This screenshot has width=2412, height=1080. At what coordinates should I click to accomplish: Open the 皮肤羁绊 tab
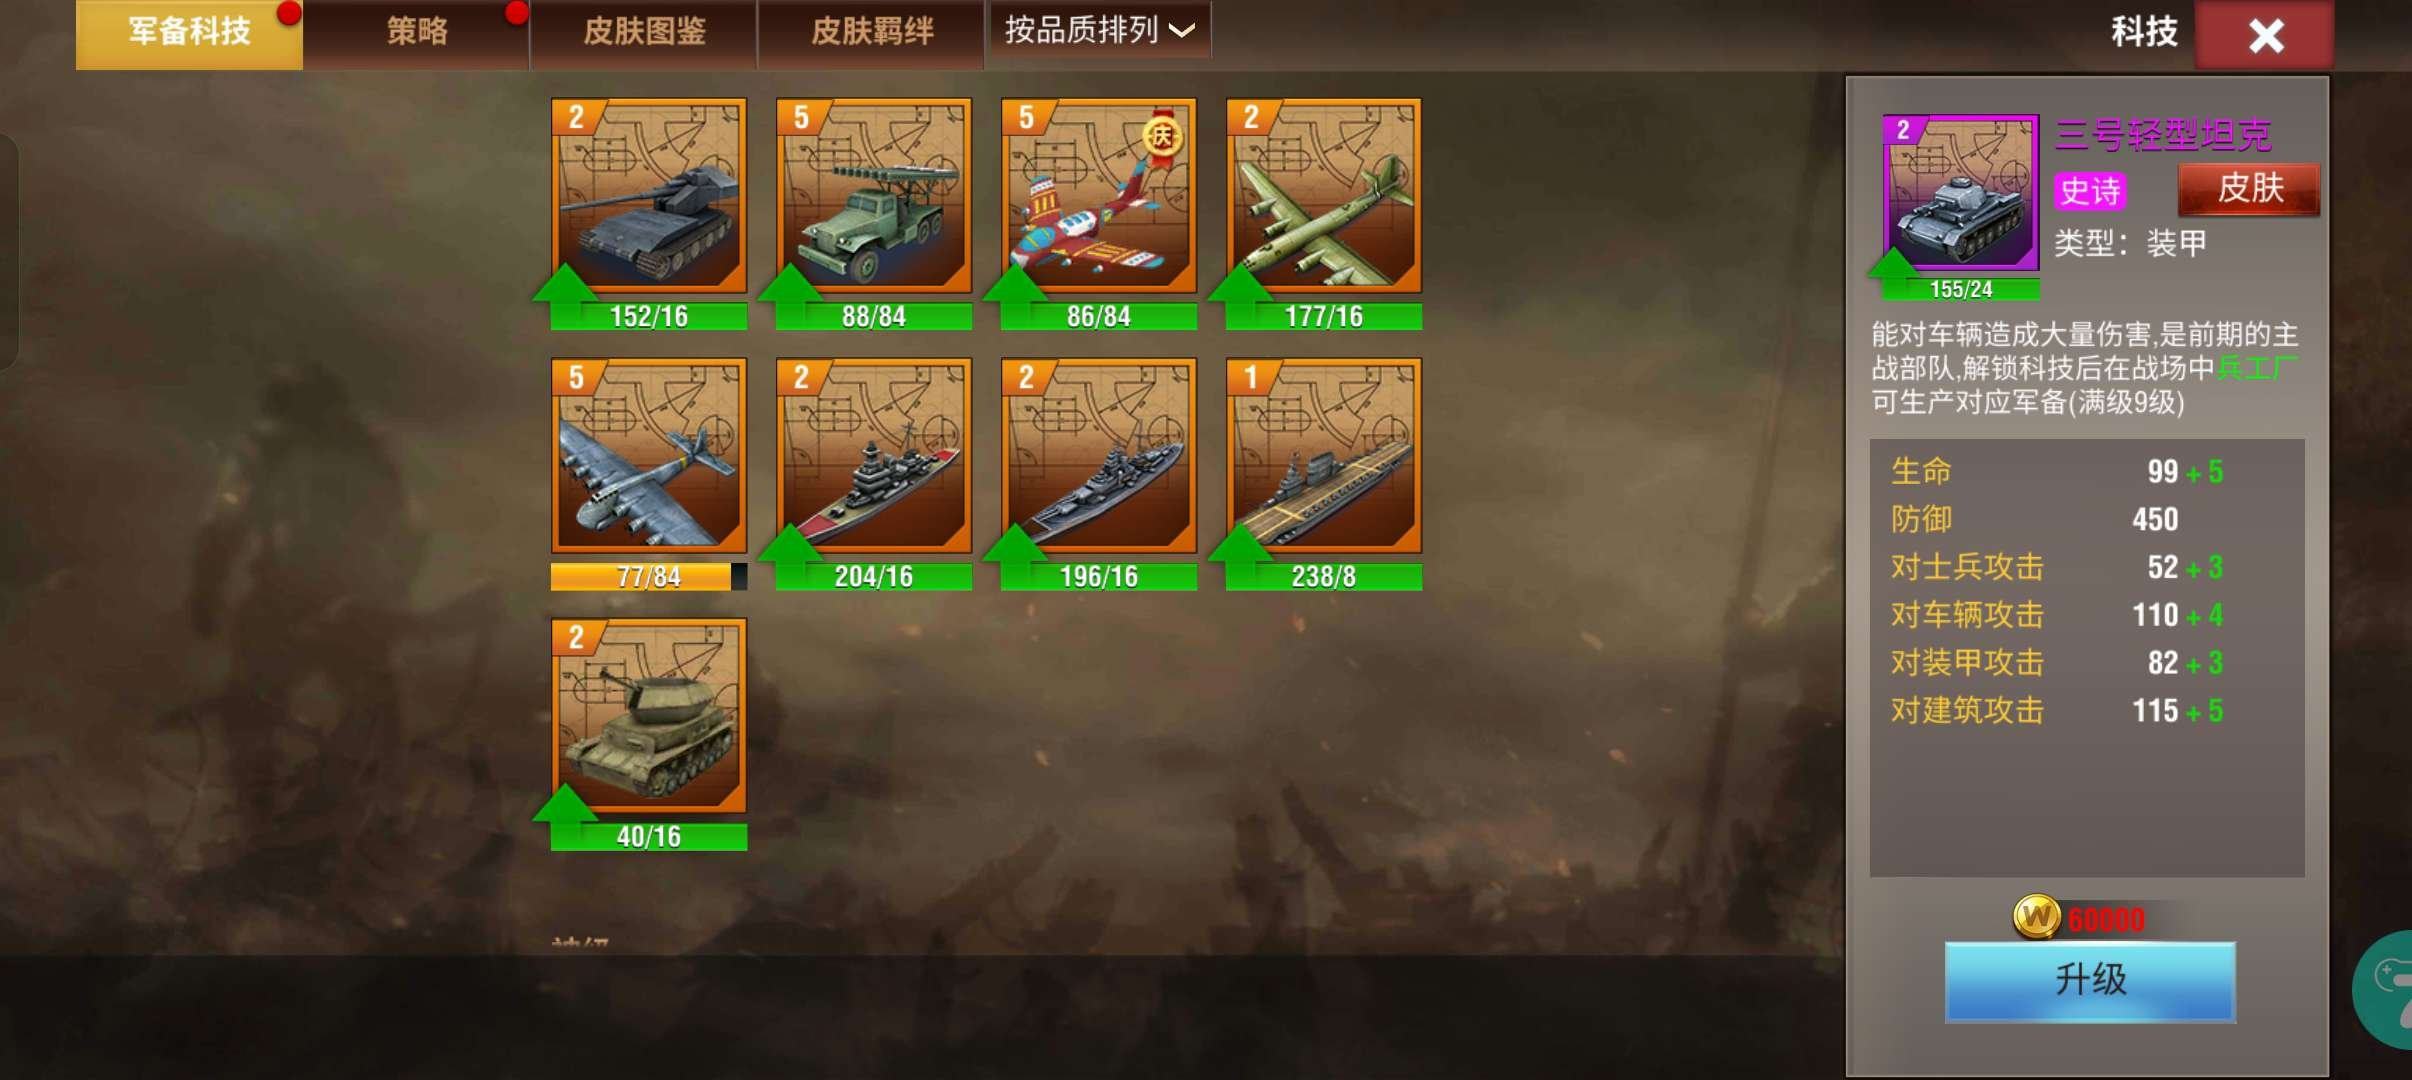(872, 32)
